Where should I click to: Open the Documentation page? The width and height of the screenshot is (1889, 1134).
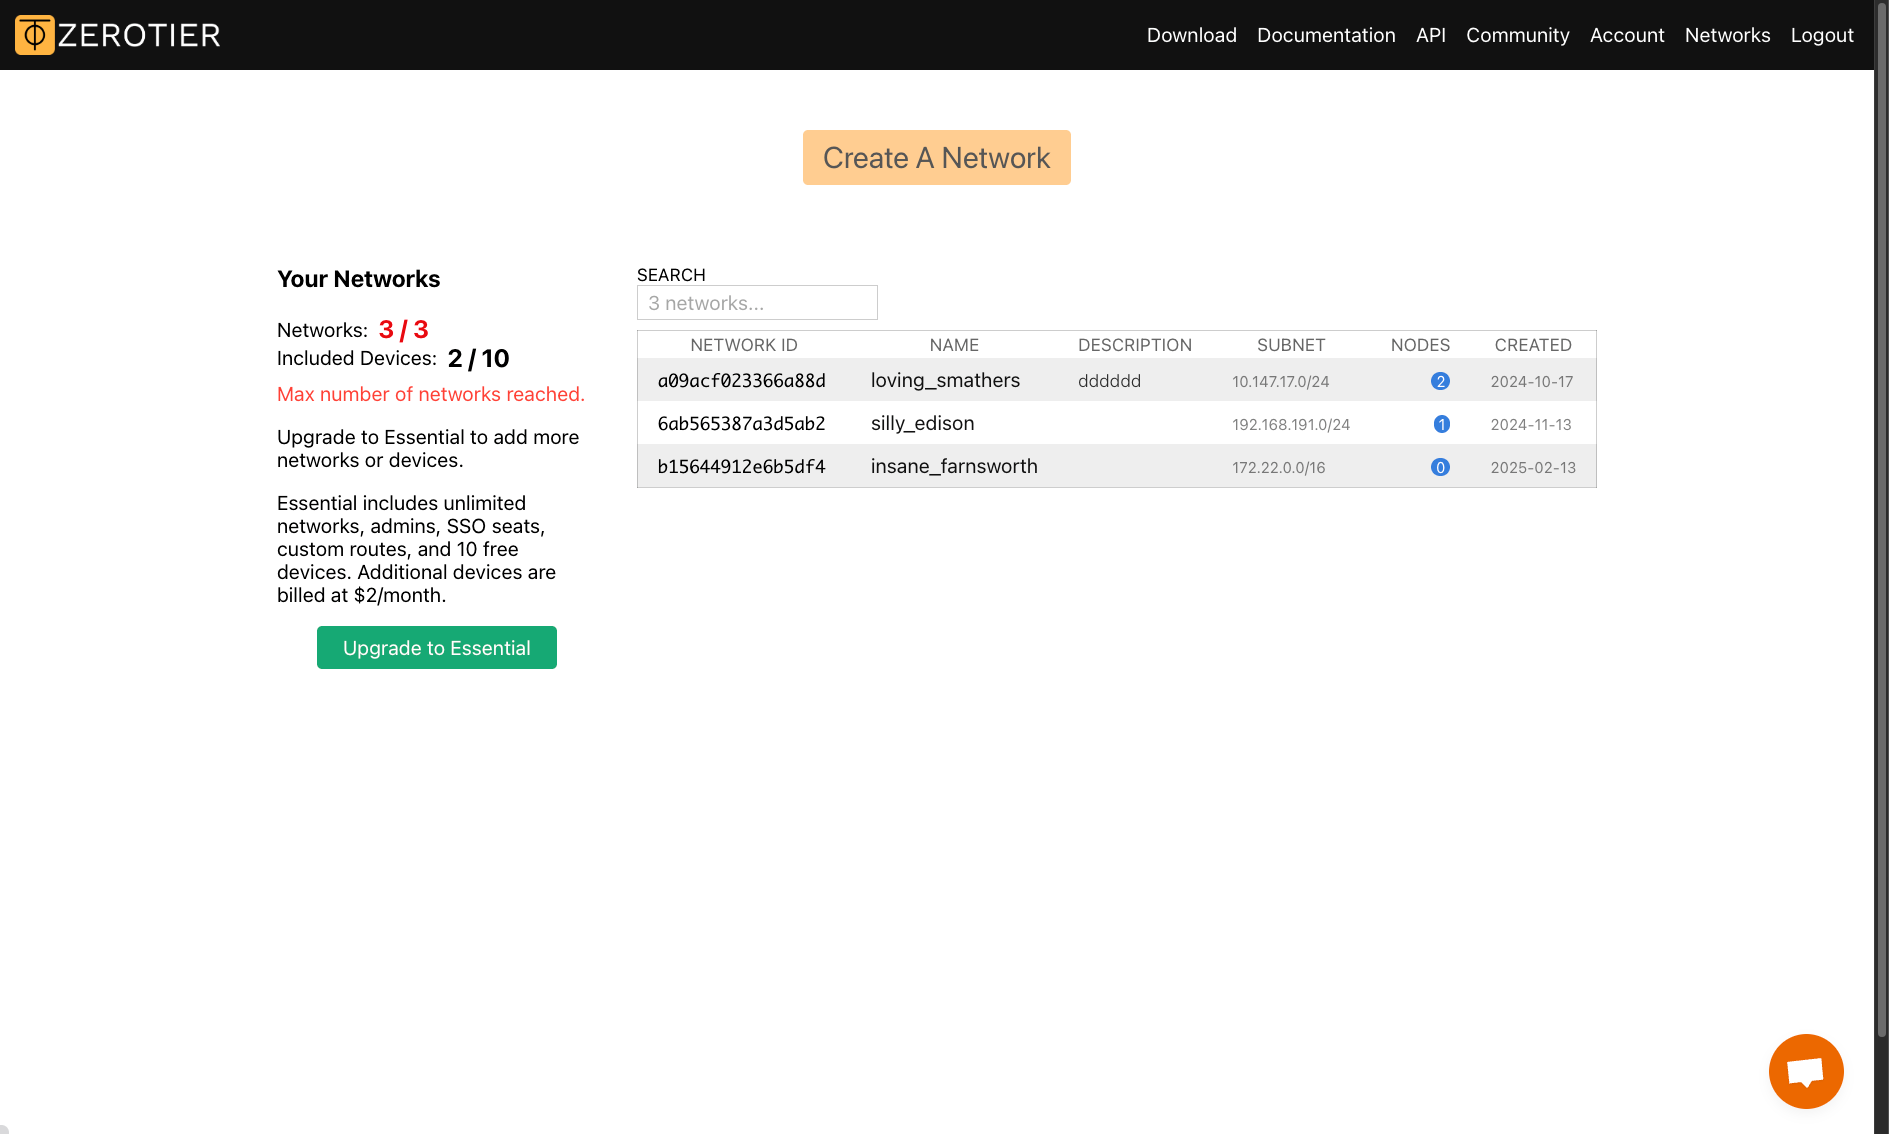click(x=1326, y=34)
